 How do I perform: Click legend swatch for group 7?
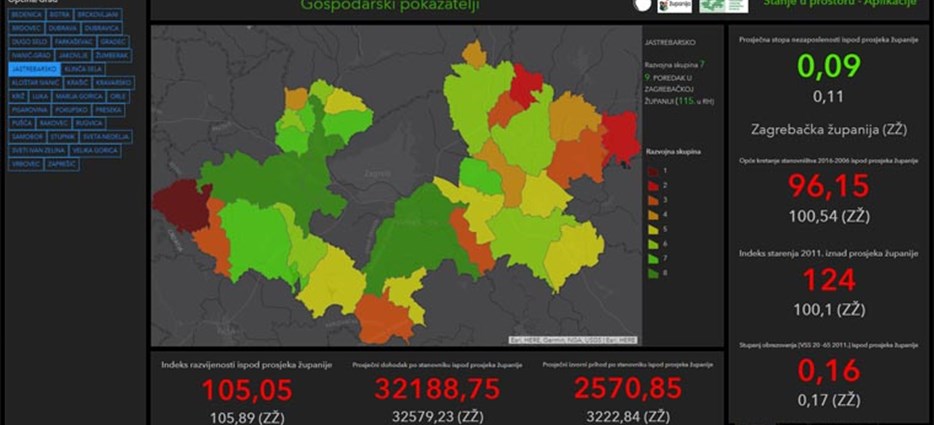[x=653, y=259]
